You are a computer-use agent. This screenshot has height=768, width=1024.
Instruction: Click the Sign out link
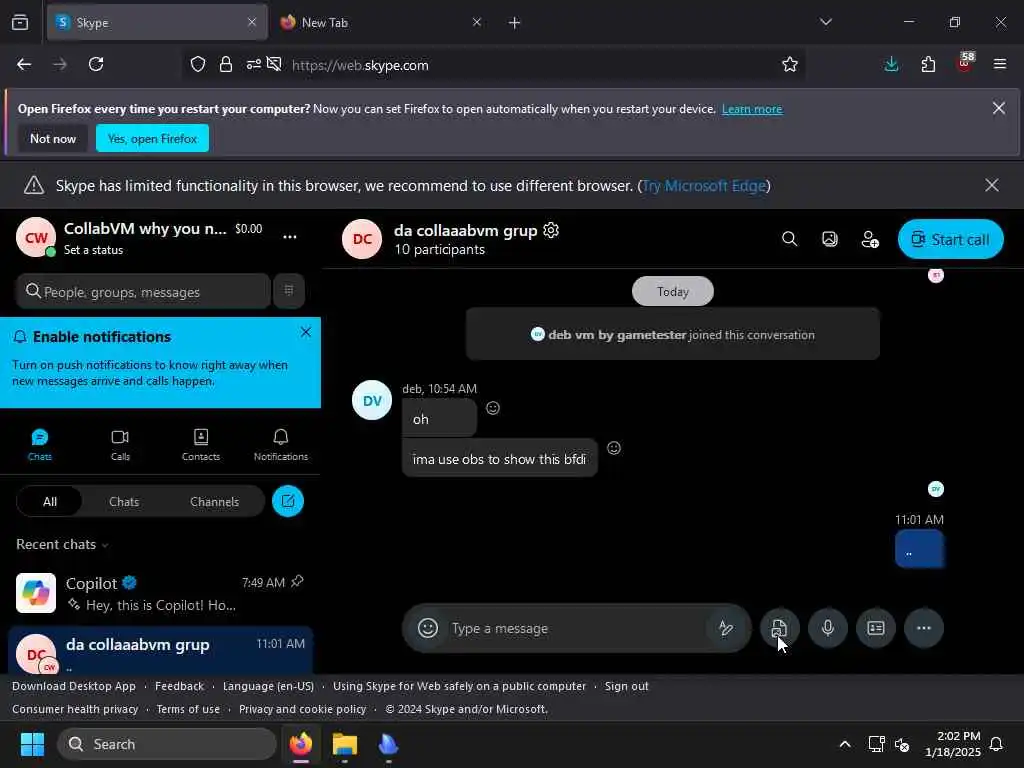[626, 686]
